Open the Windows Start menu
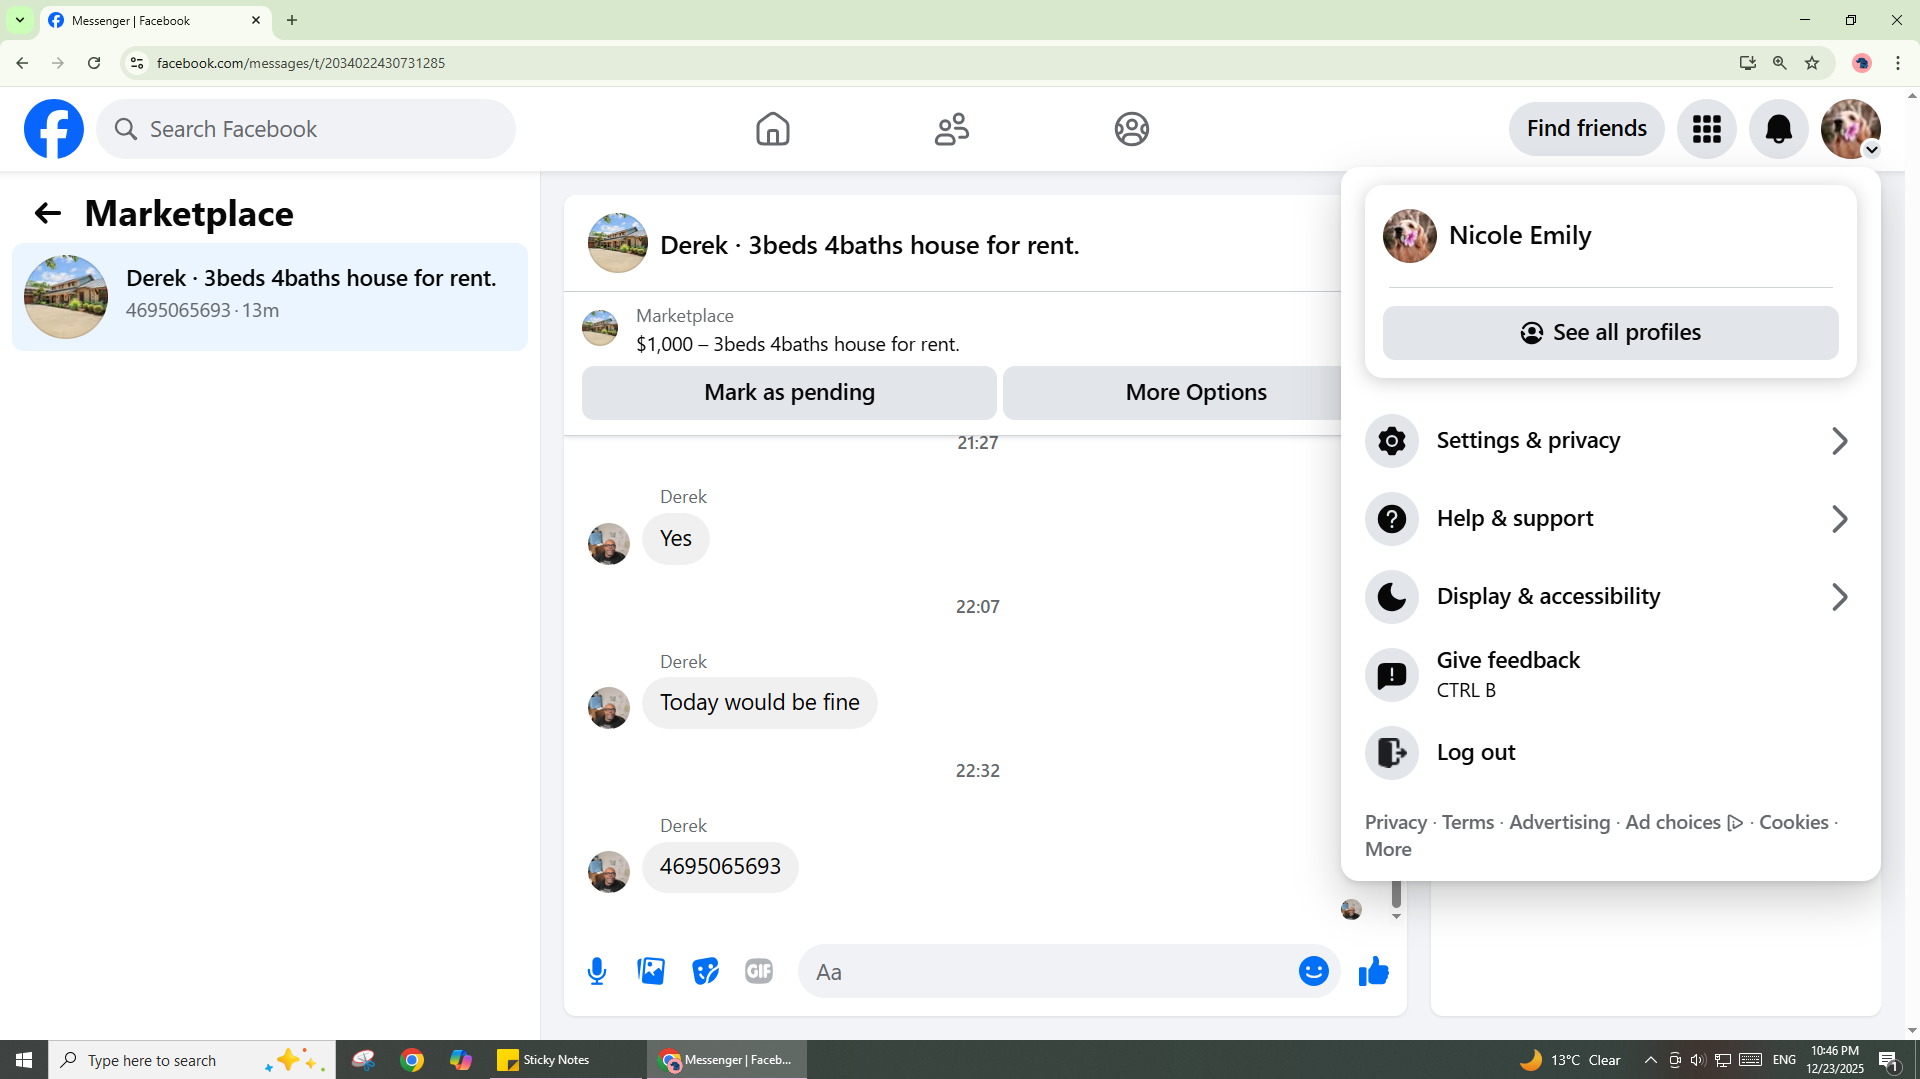 coord(24,1060)
